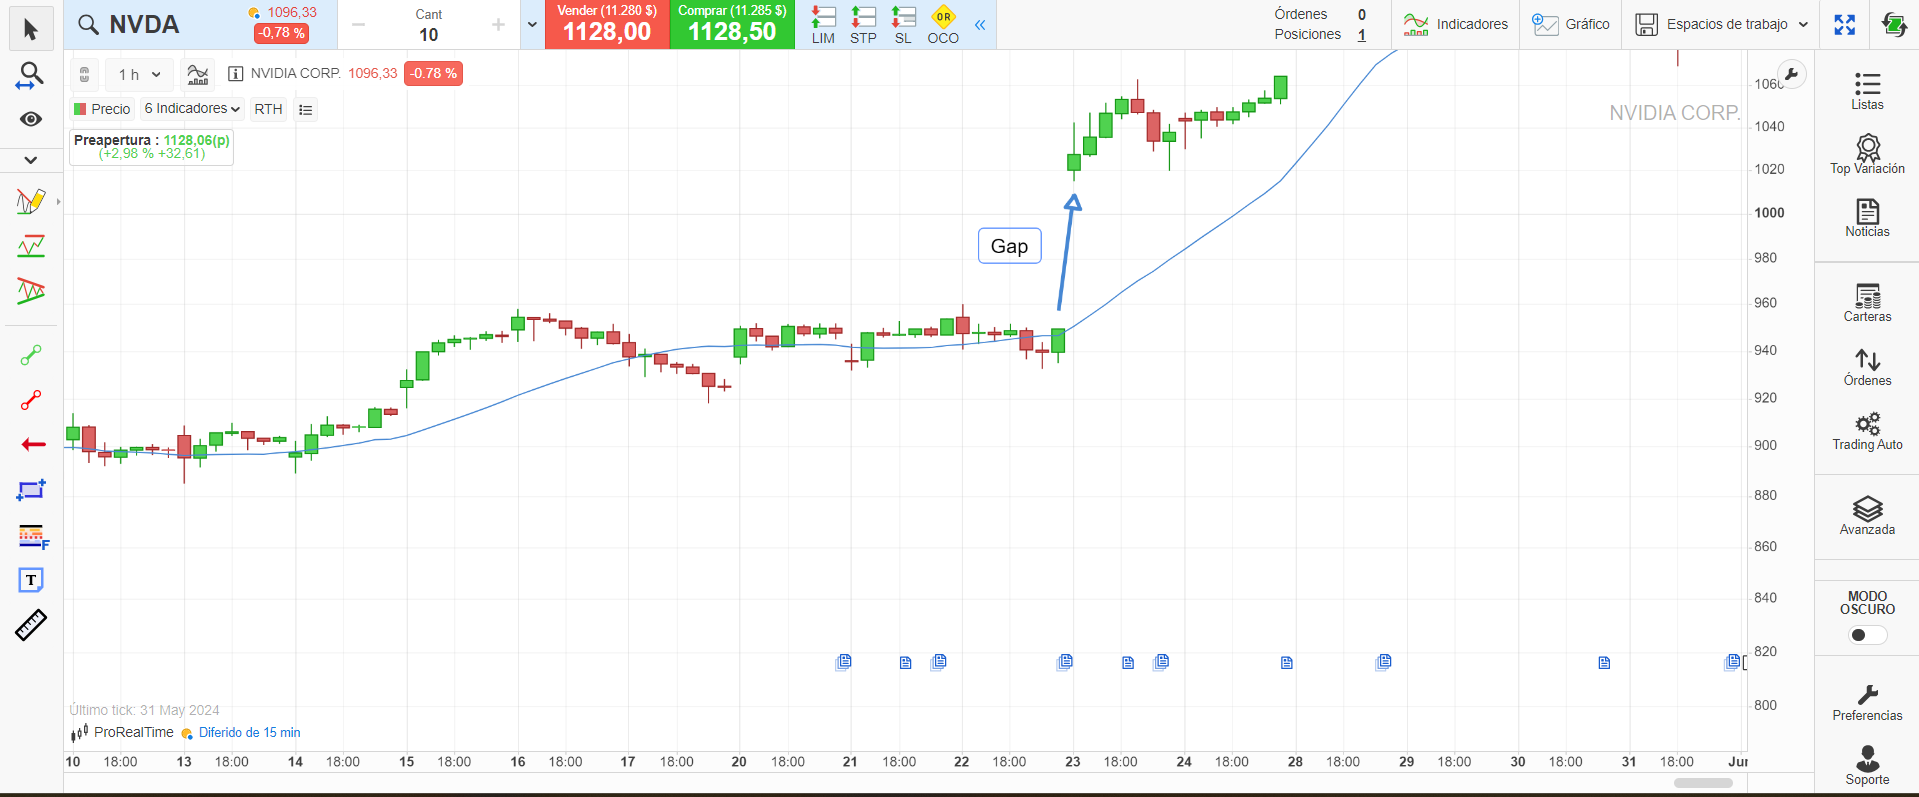Click the Diferido de 15 min link
Viewport: 1919px width, 797px height.
click(x=249, y=733)
